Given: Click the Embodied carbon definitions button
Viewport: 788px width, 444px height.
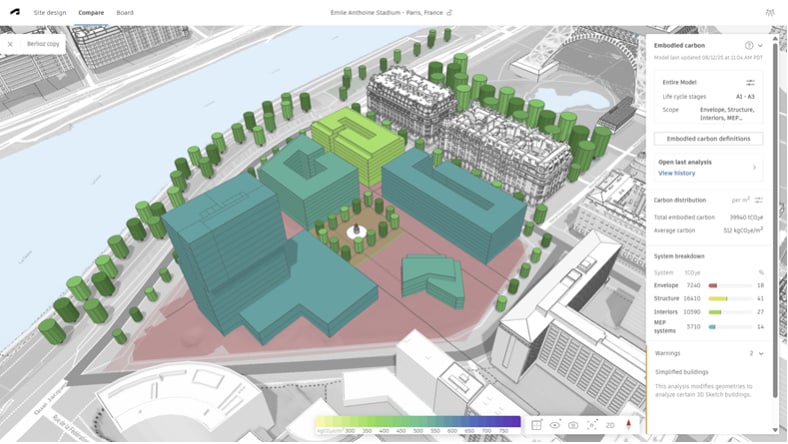Looking at the screenshot, I should coord(708,139).
